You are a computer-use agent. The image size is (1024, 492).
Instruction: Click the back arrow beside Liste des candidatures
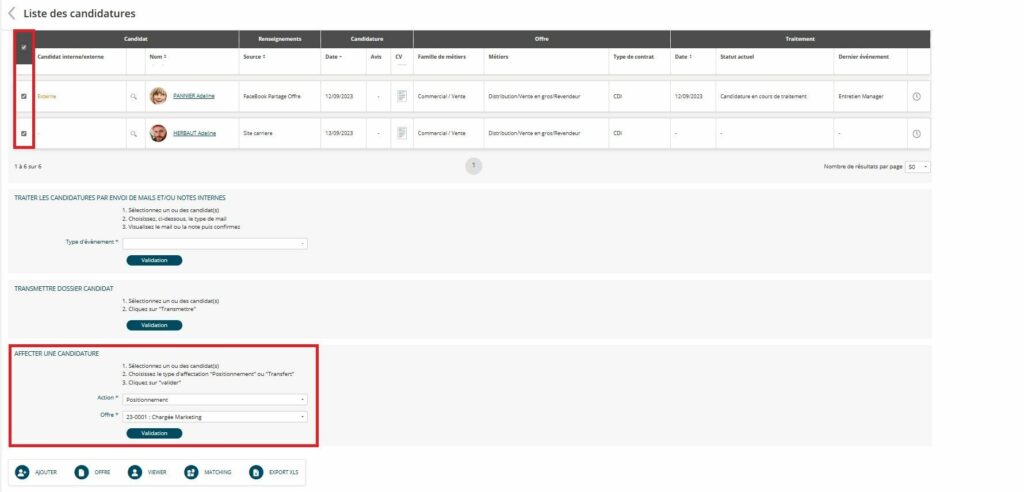point(11,14)
